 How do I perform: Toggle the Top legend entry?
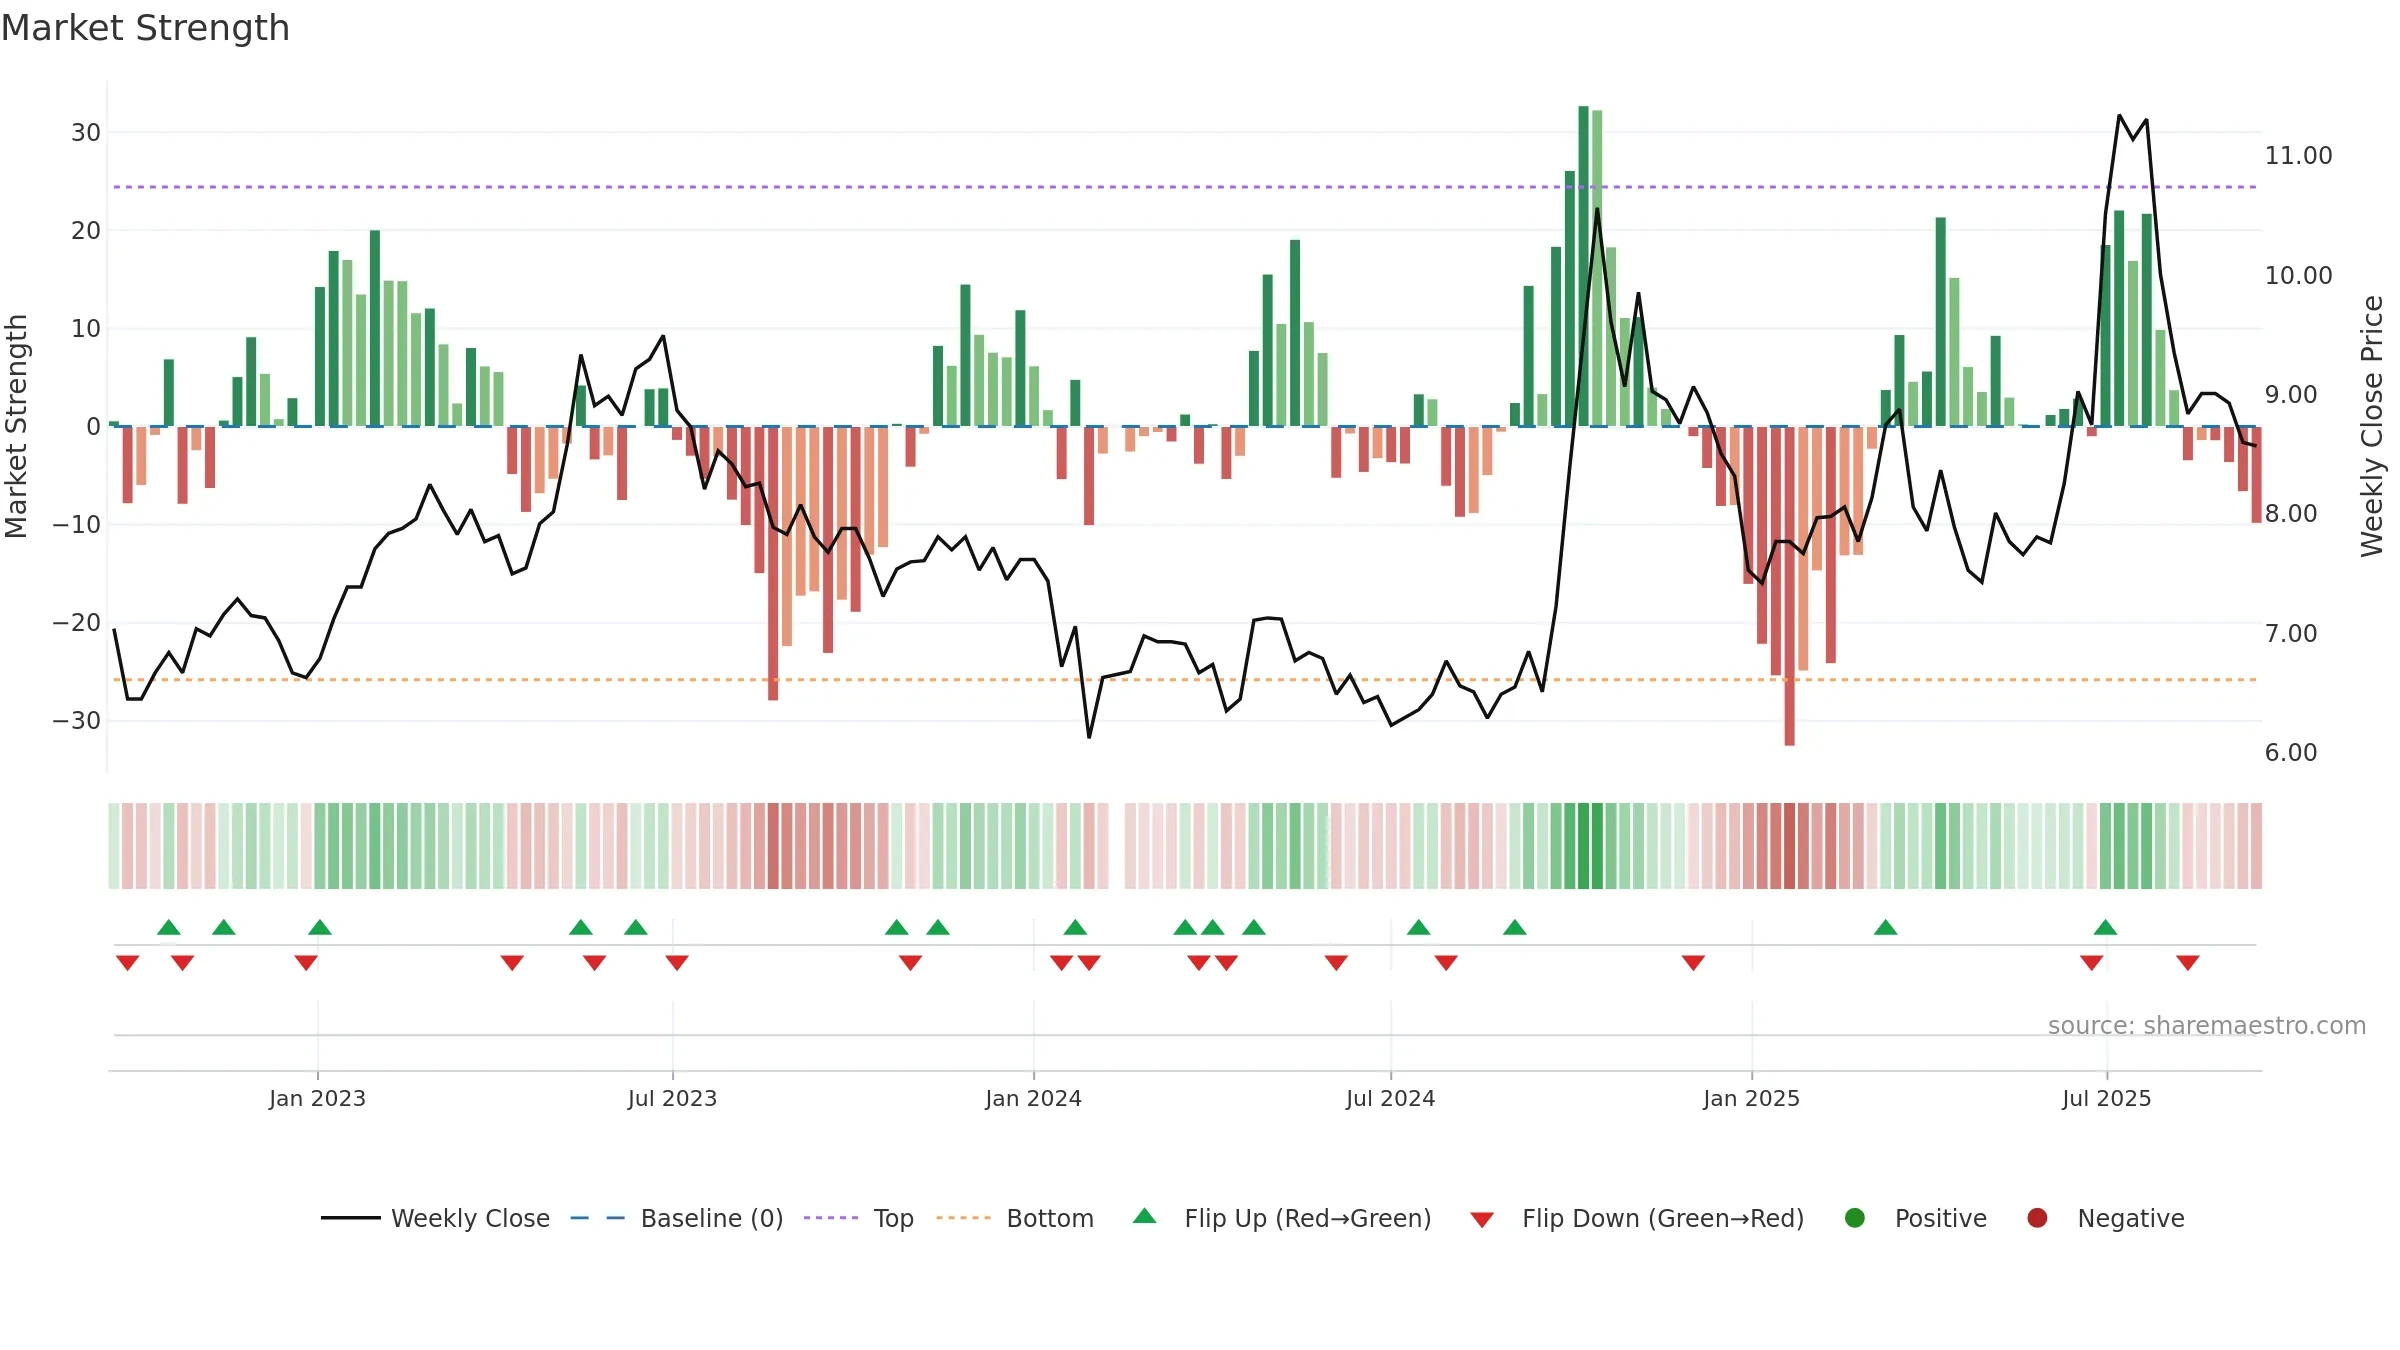click(x=859, y=1218)
